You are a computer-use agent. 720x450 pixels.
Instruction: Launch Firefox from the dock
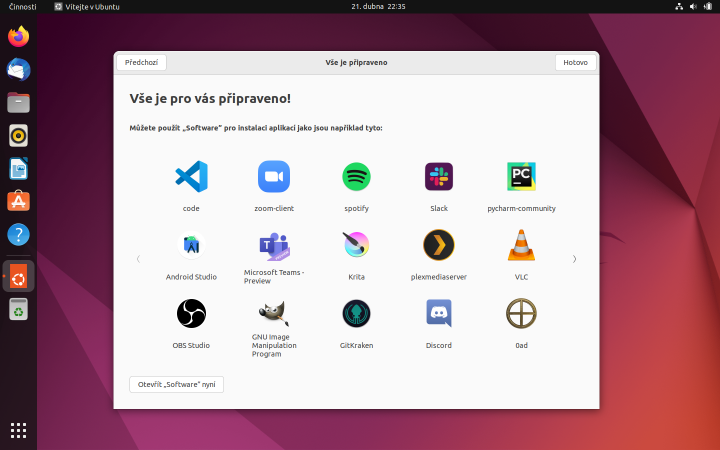click(18, 37)
